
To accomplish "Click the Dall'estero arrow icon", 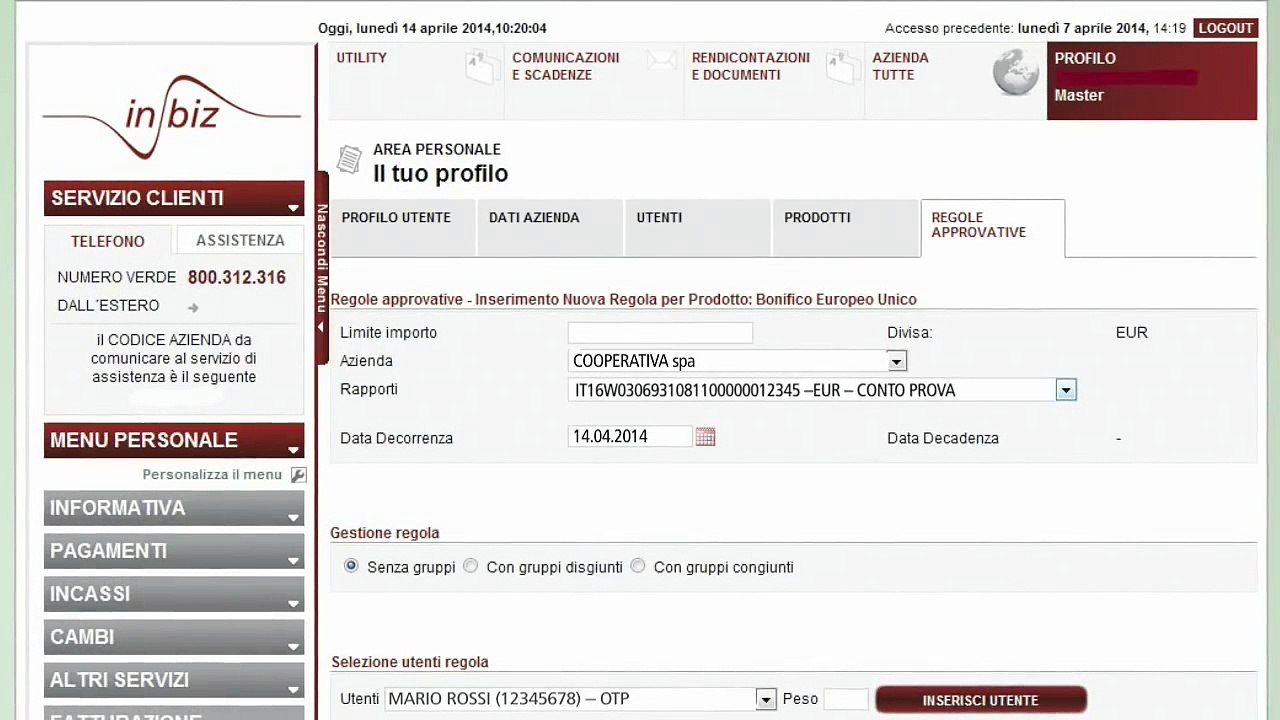I will click(x=193, y=307).
